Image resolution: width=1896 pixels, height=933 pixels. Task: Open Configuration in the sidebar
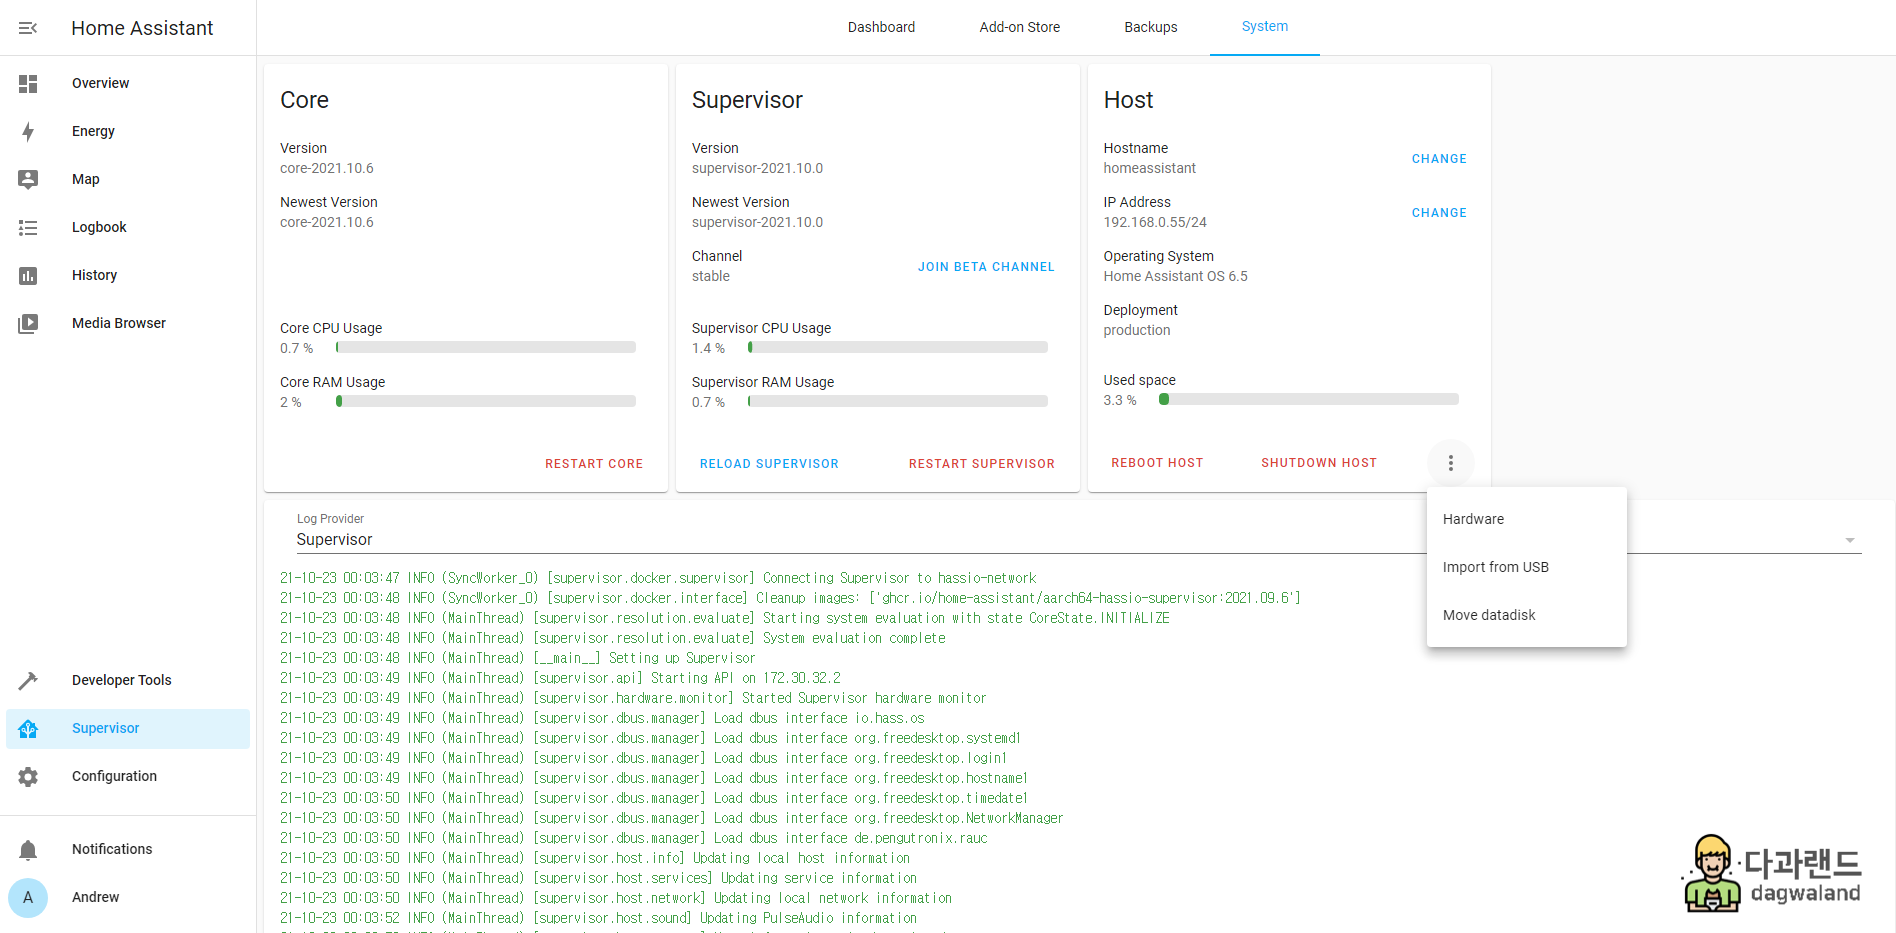pos(128,777)
